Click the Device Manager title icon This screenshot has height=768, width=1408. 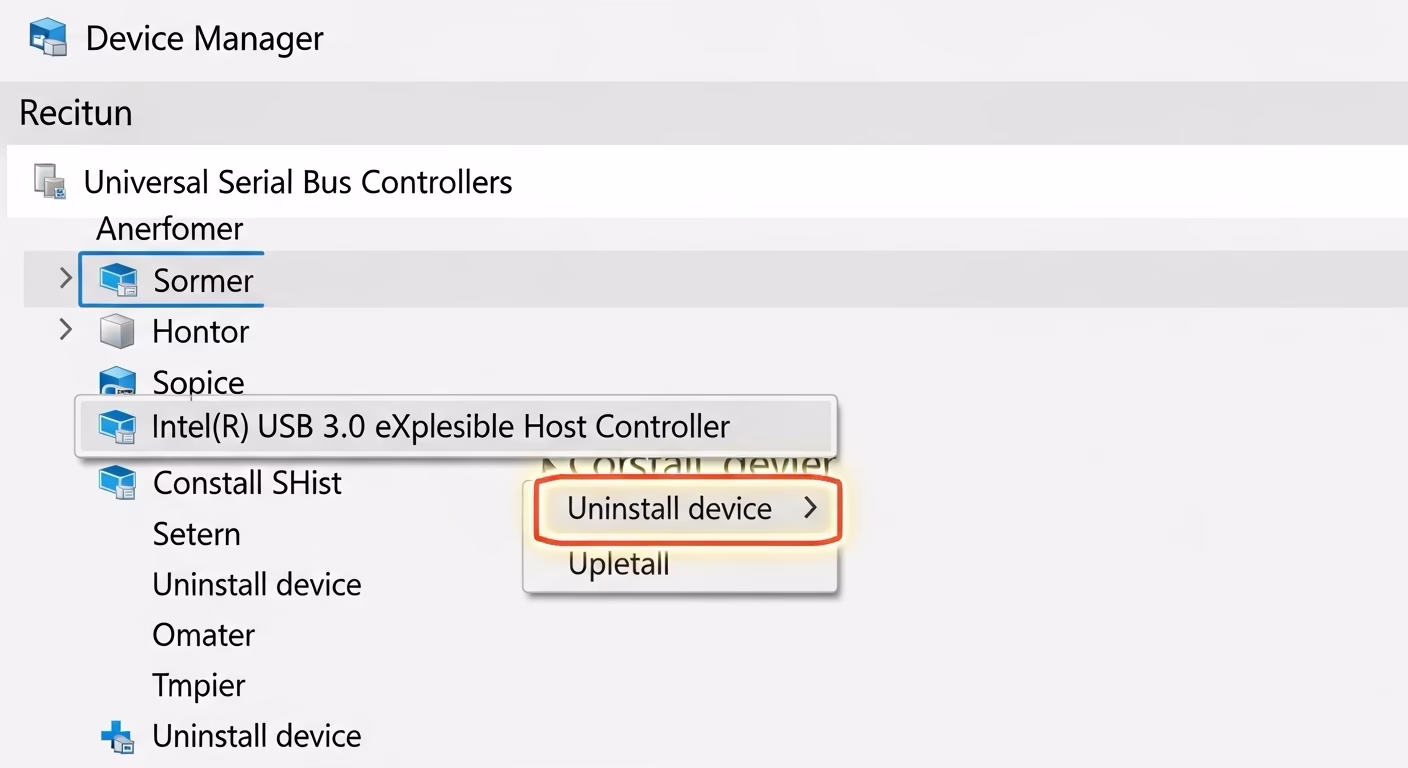[x=48, y=38]
